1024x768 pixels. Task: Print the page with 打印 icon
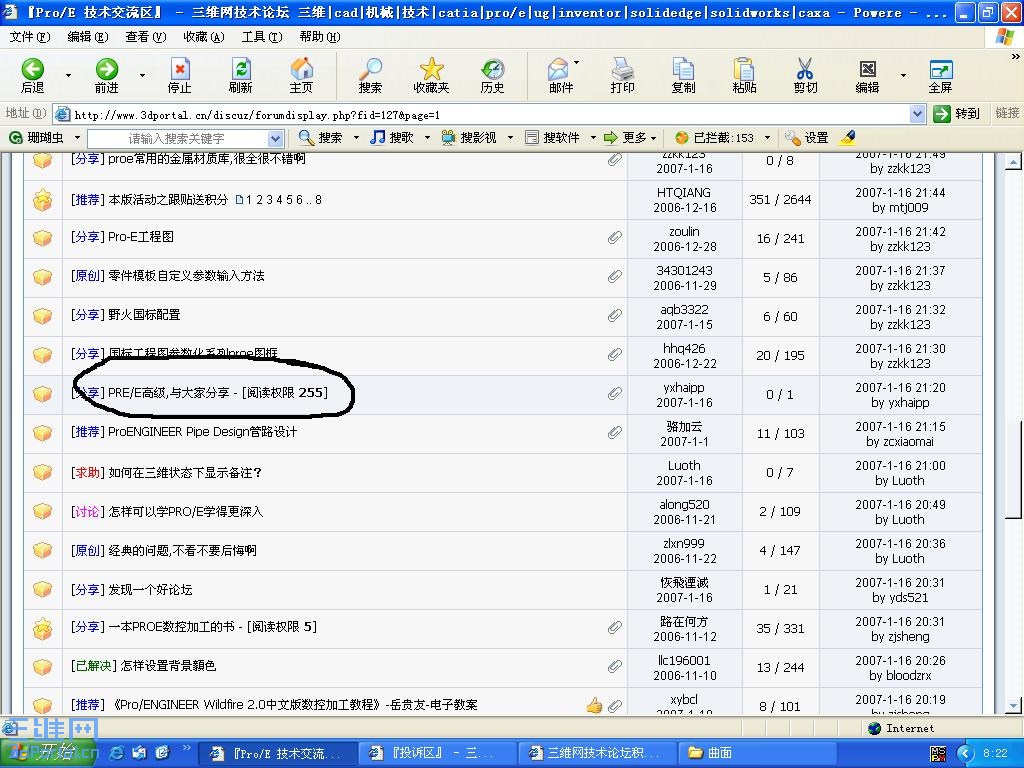pos(622,76)
